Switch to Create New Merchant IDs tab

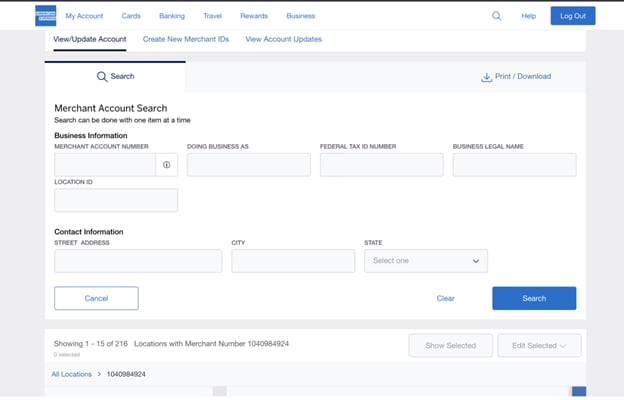(186, 39)
